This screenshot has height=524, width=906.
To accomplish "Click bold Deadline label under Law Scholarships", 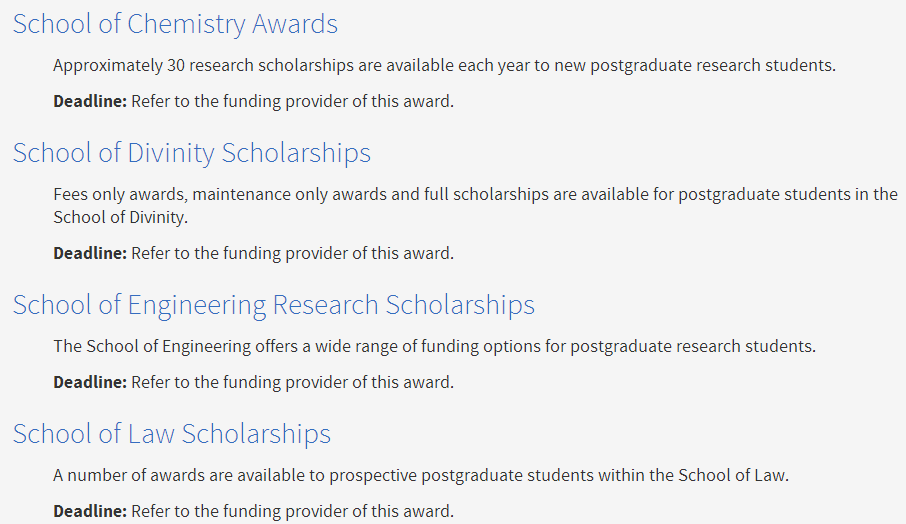I will [90, 511].
